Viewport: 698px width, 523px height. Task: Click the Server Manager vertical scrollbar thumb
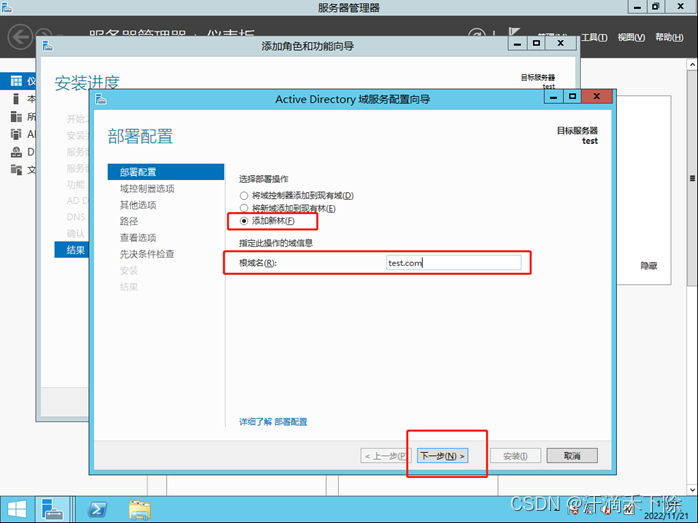coord(692,178)
